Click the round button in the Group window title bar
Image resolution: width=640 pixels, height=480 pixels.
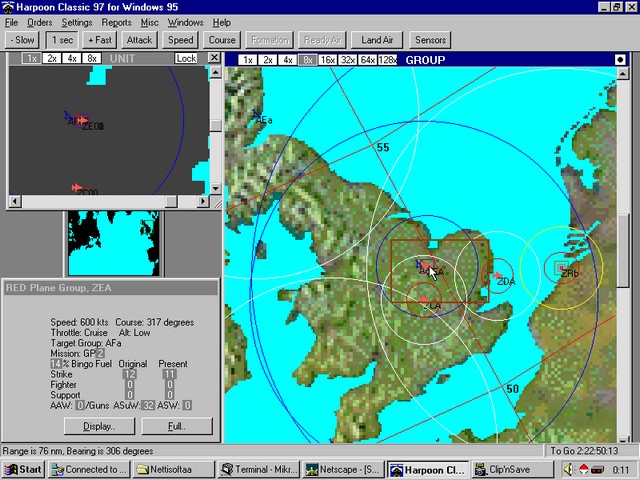pos(620,60)
